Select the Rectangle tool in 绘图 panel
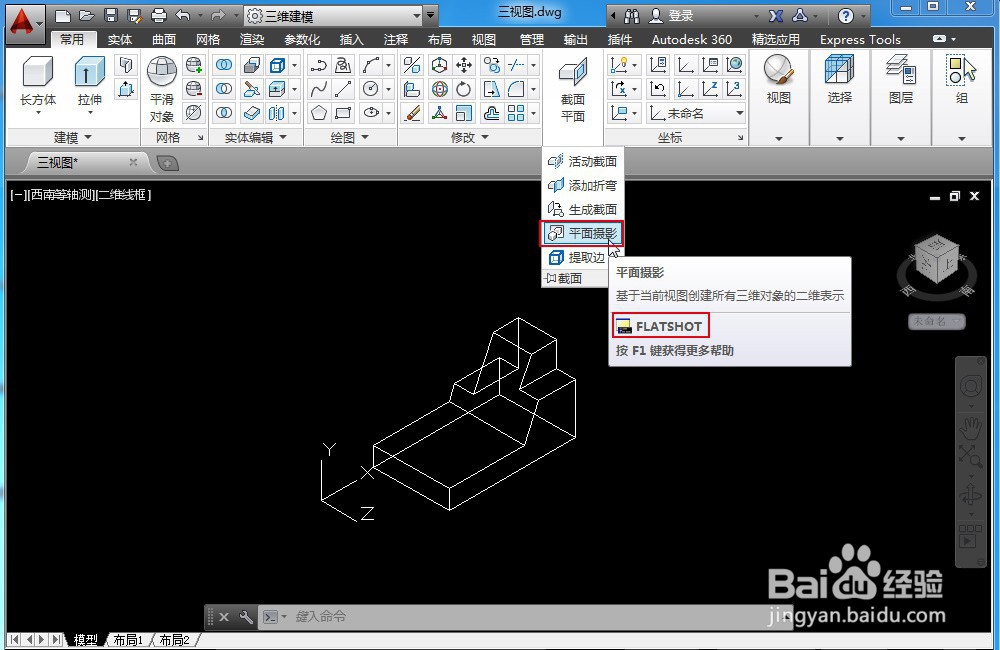Viewport: 1000px width, 650px height. click(x=343, y=114)
